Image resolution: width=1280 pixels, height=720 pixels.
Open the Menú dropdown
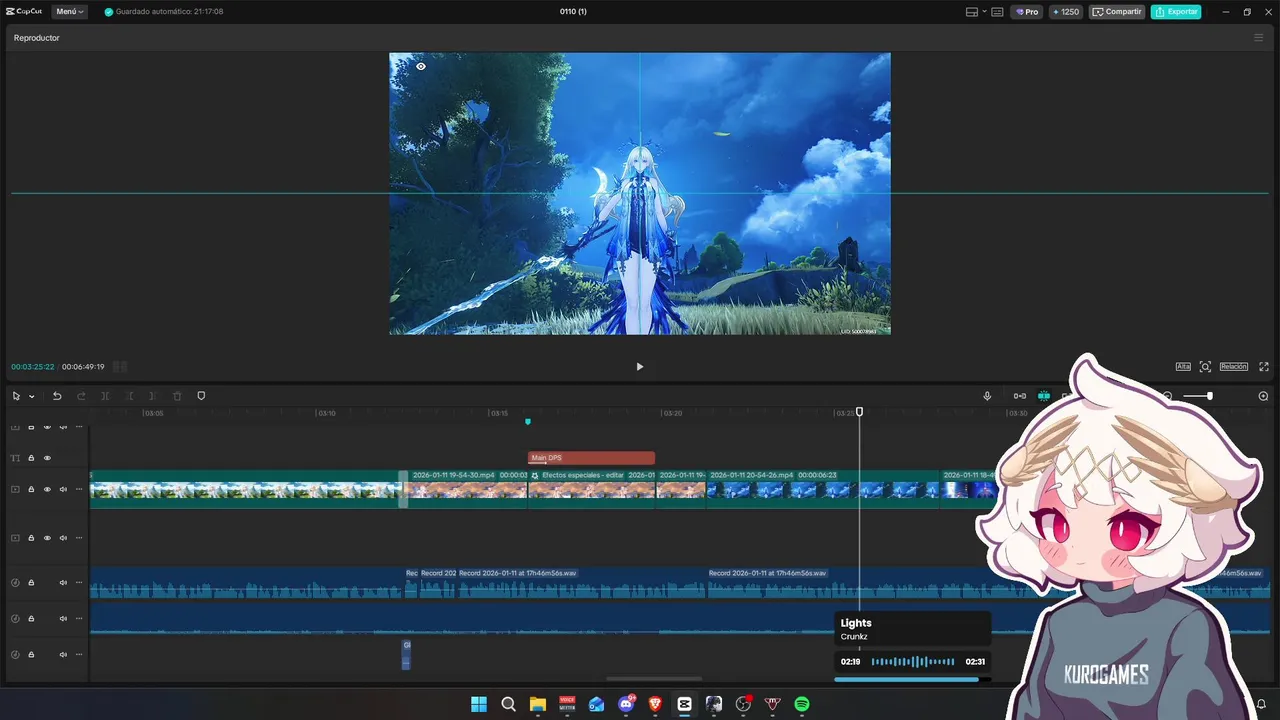pos(69,12)
